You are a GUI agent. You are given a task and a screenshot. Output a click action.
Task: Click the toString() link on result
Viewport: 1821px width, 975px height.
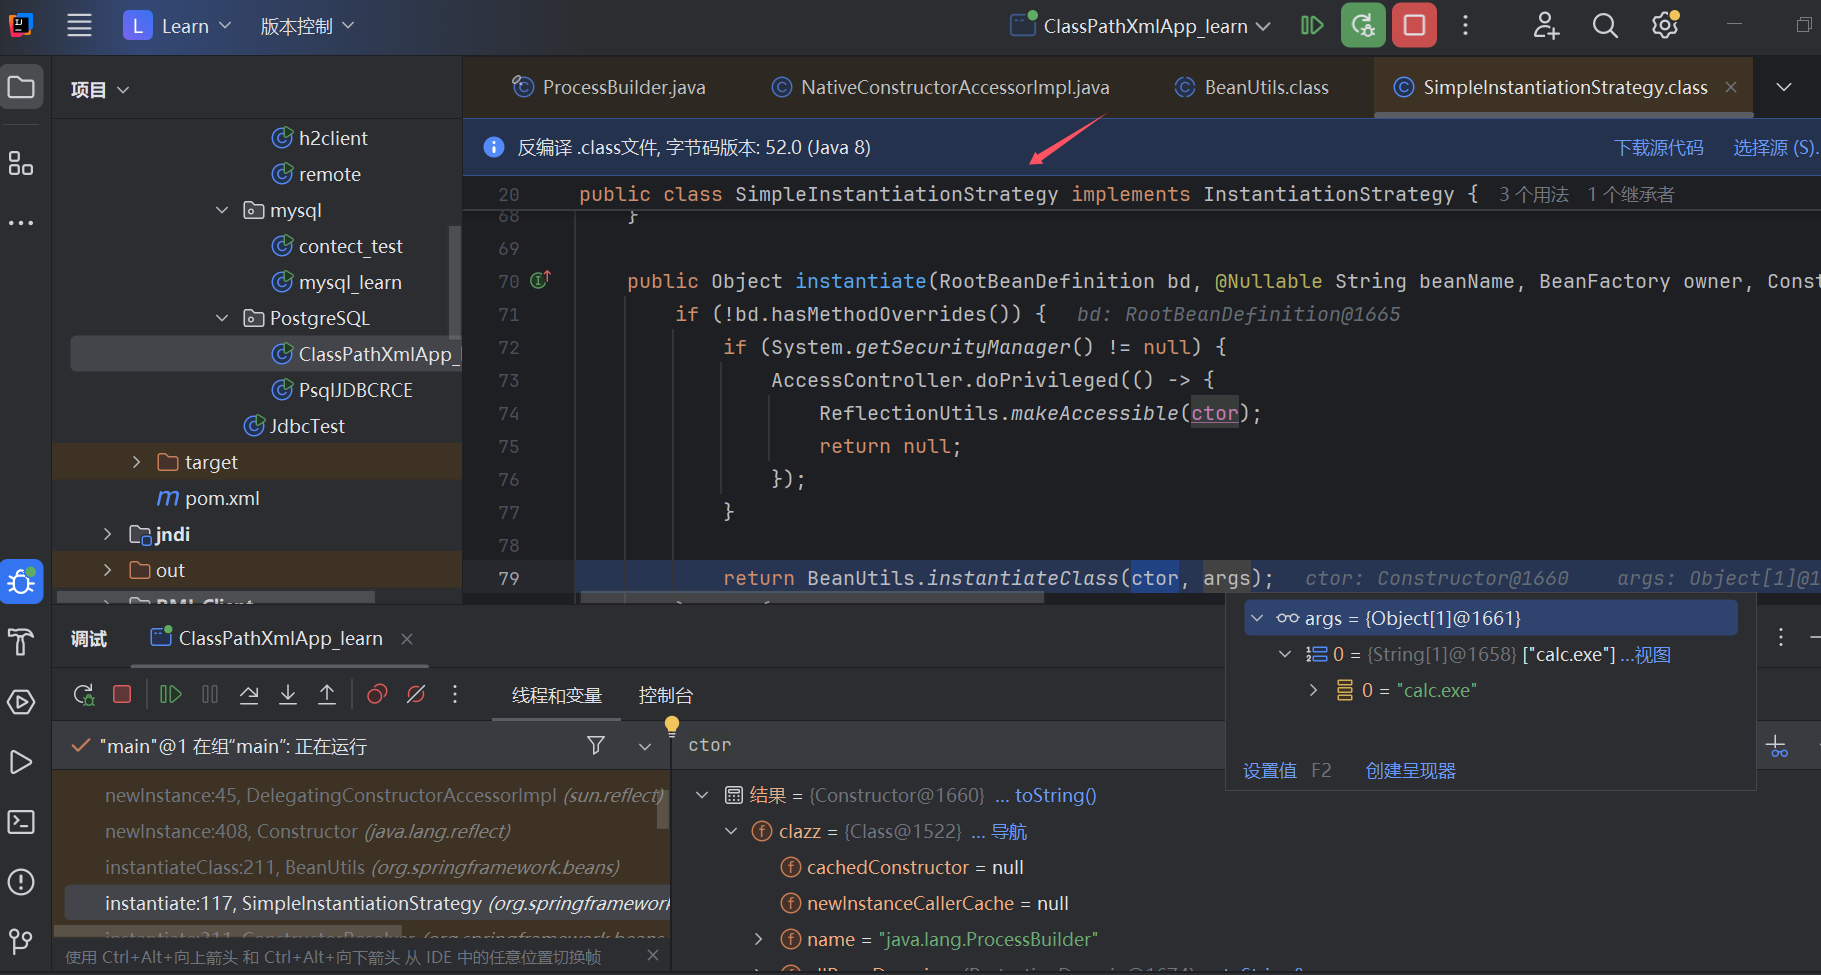point(1056,795)
